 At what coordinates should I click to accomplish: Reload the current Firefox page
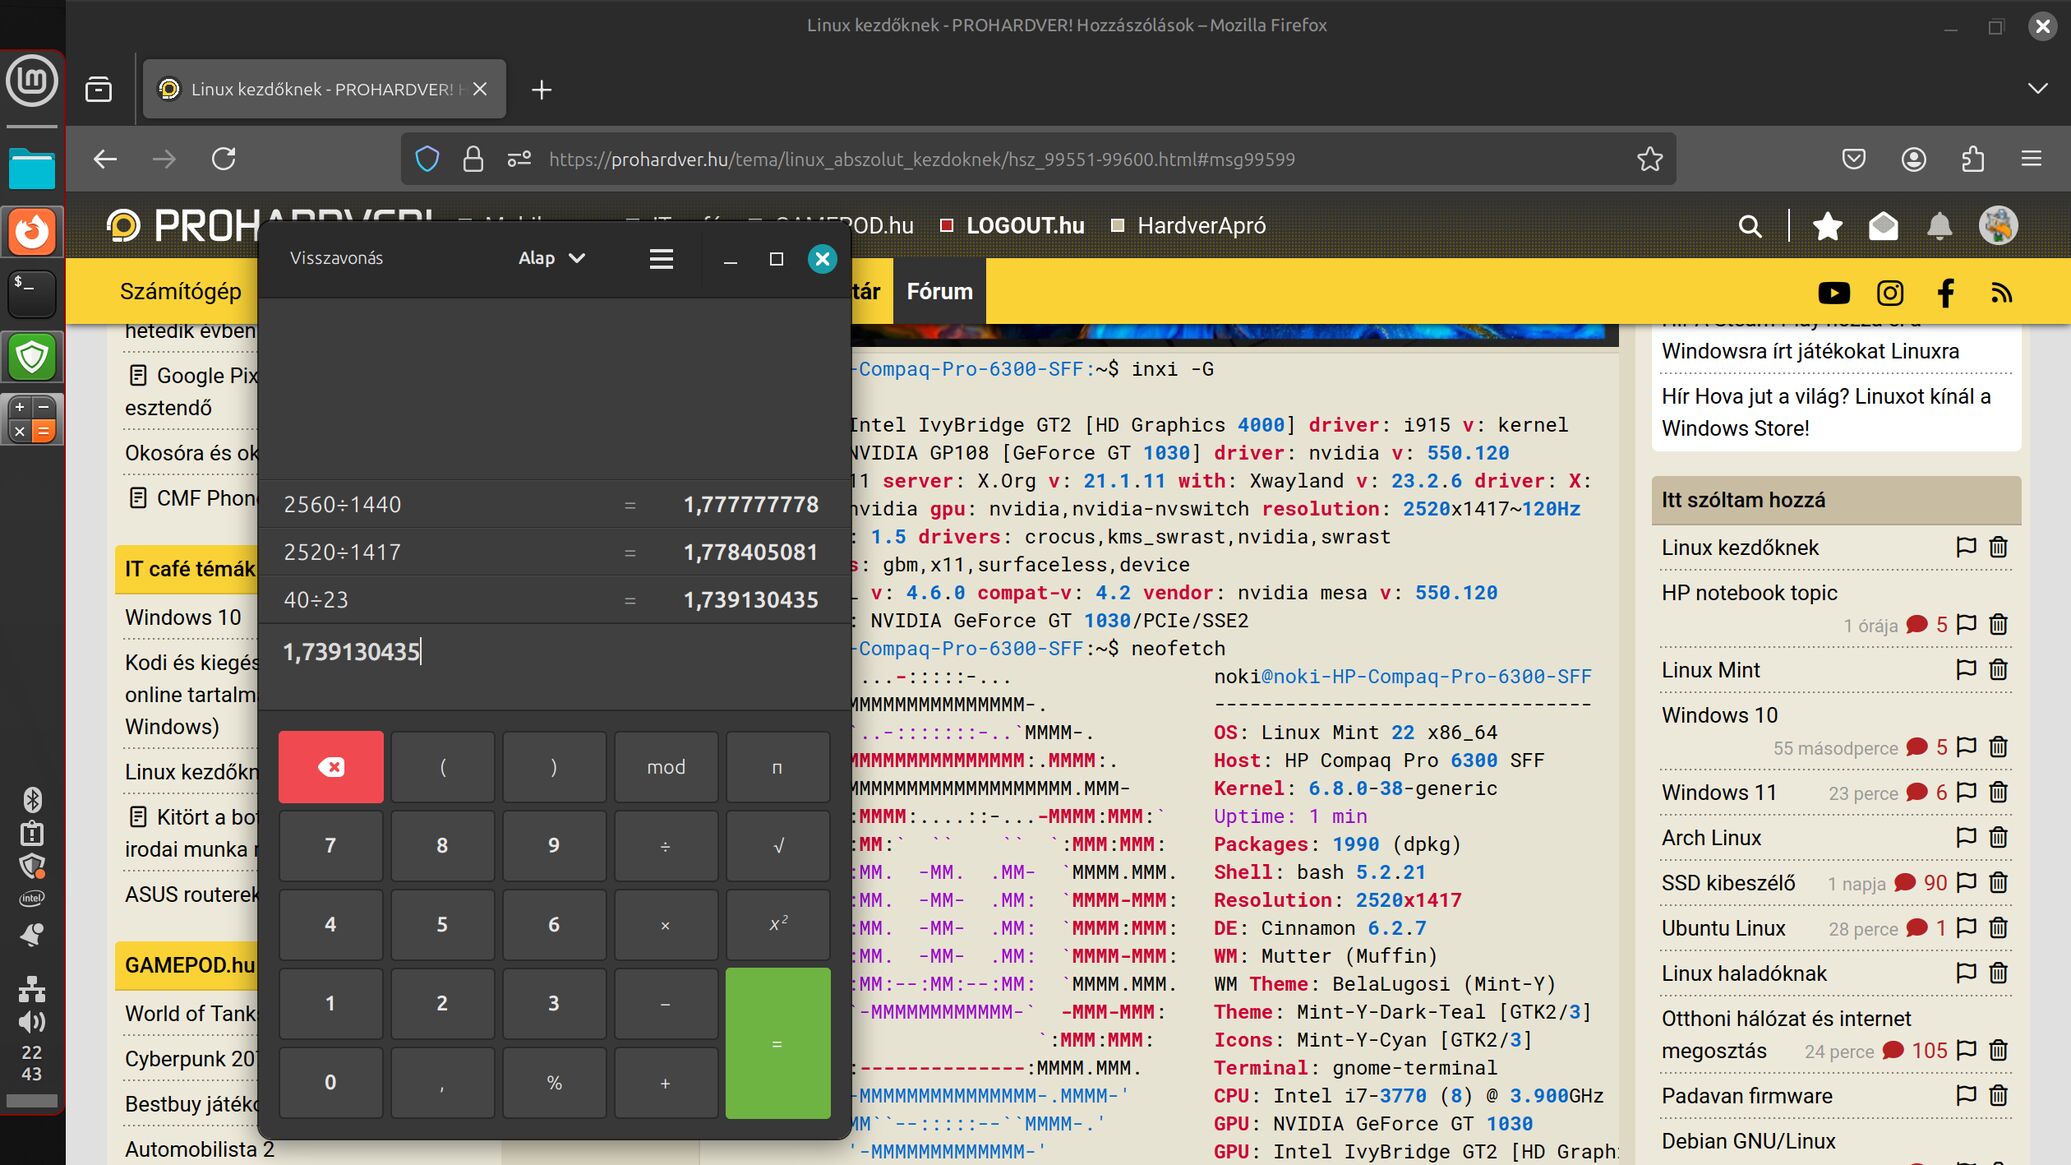(224, 159)
